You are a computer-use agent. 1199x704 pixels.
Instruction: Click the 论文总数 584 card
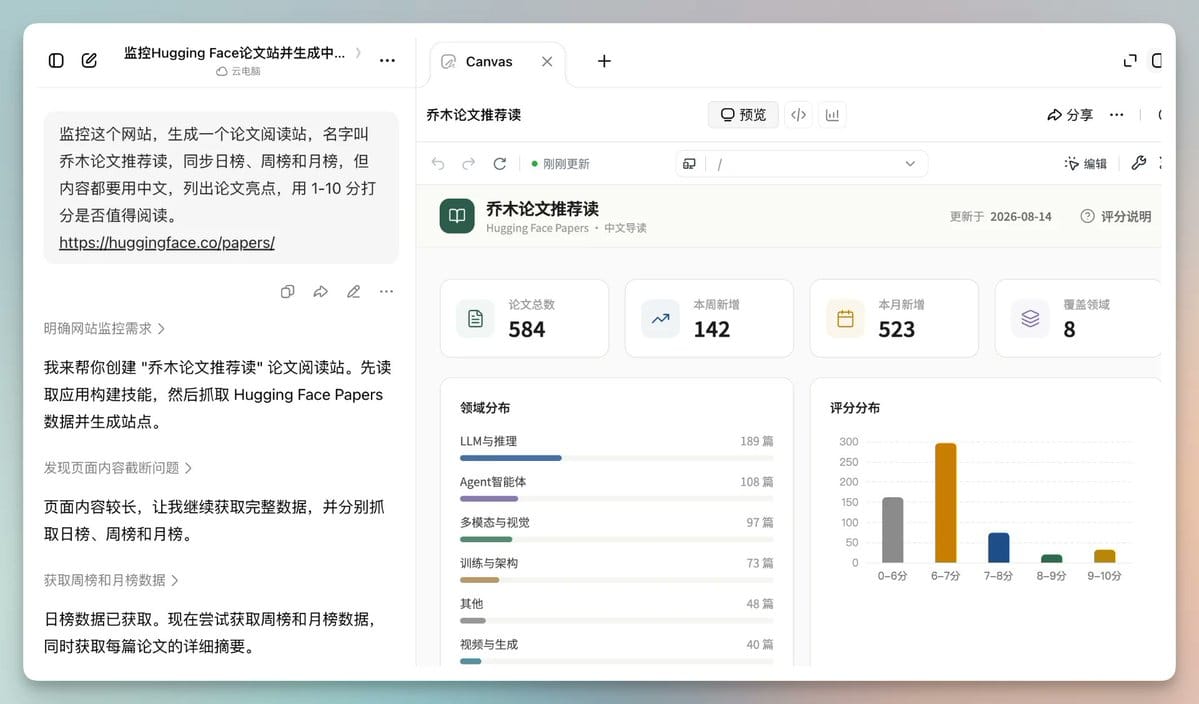[x=525, y=318]
